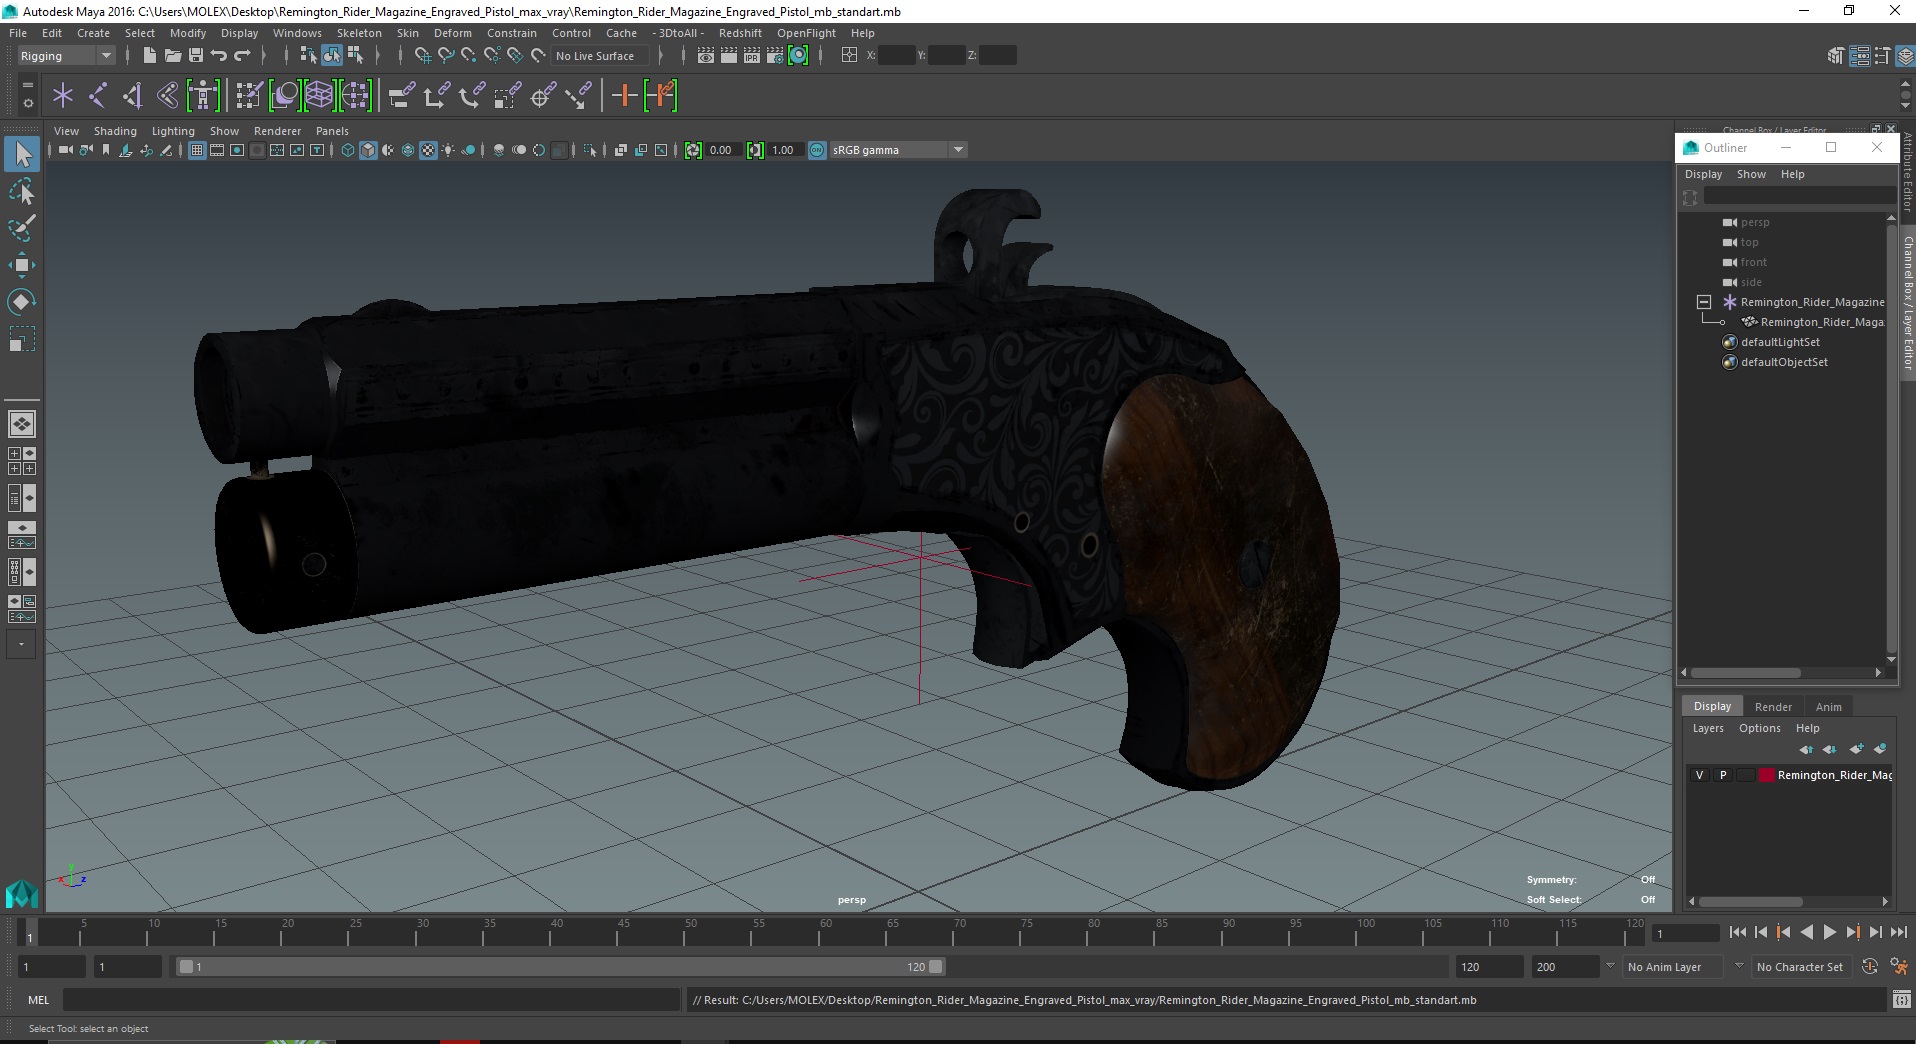The image size is (1916, 1044).
Task: Click the range slider bar handle
Action: [560, 967]
